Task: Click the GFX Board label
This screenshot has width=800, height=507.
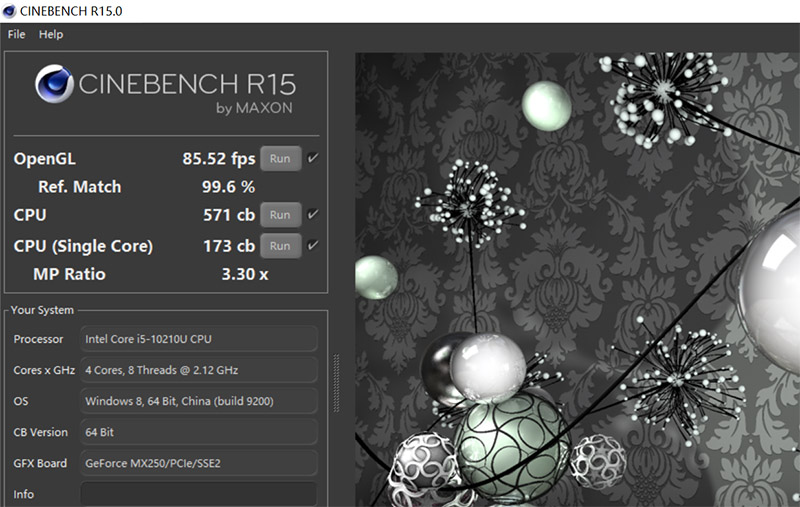Action: (x=40, y=463)
